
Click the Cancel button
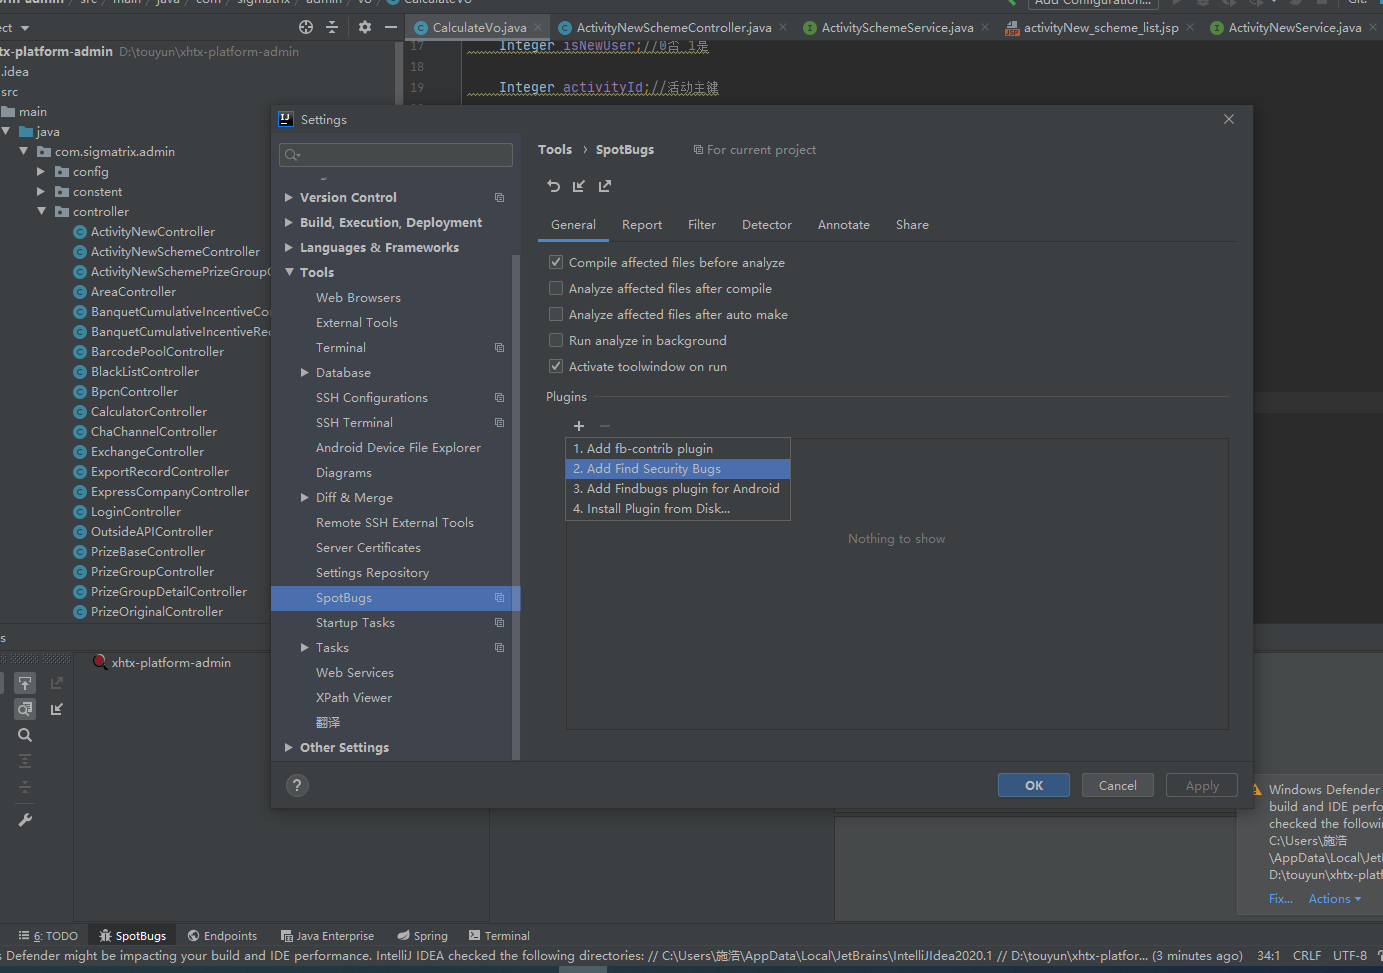pyautogui.click(x=1118, y=785)
